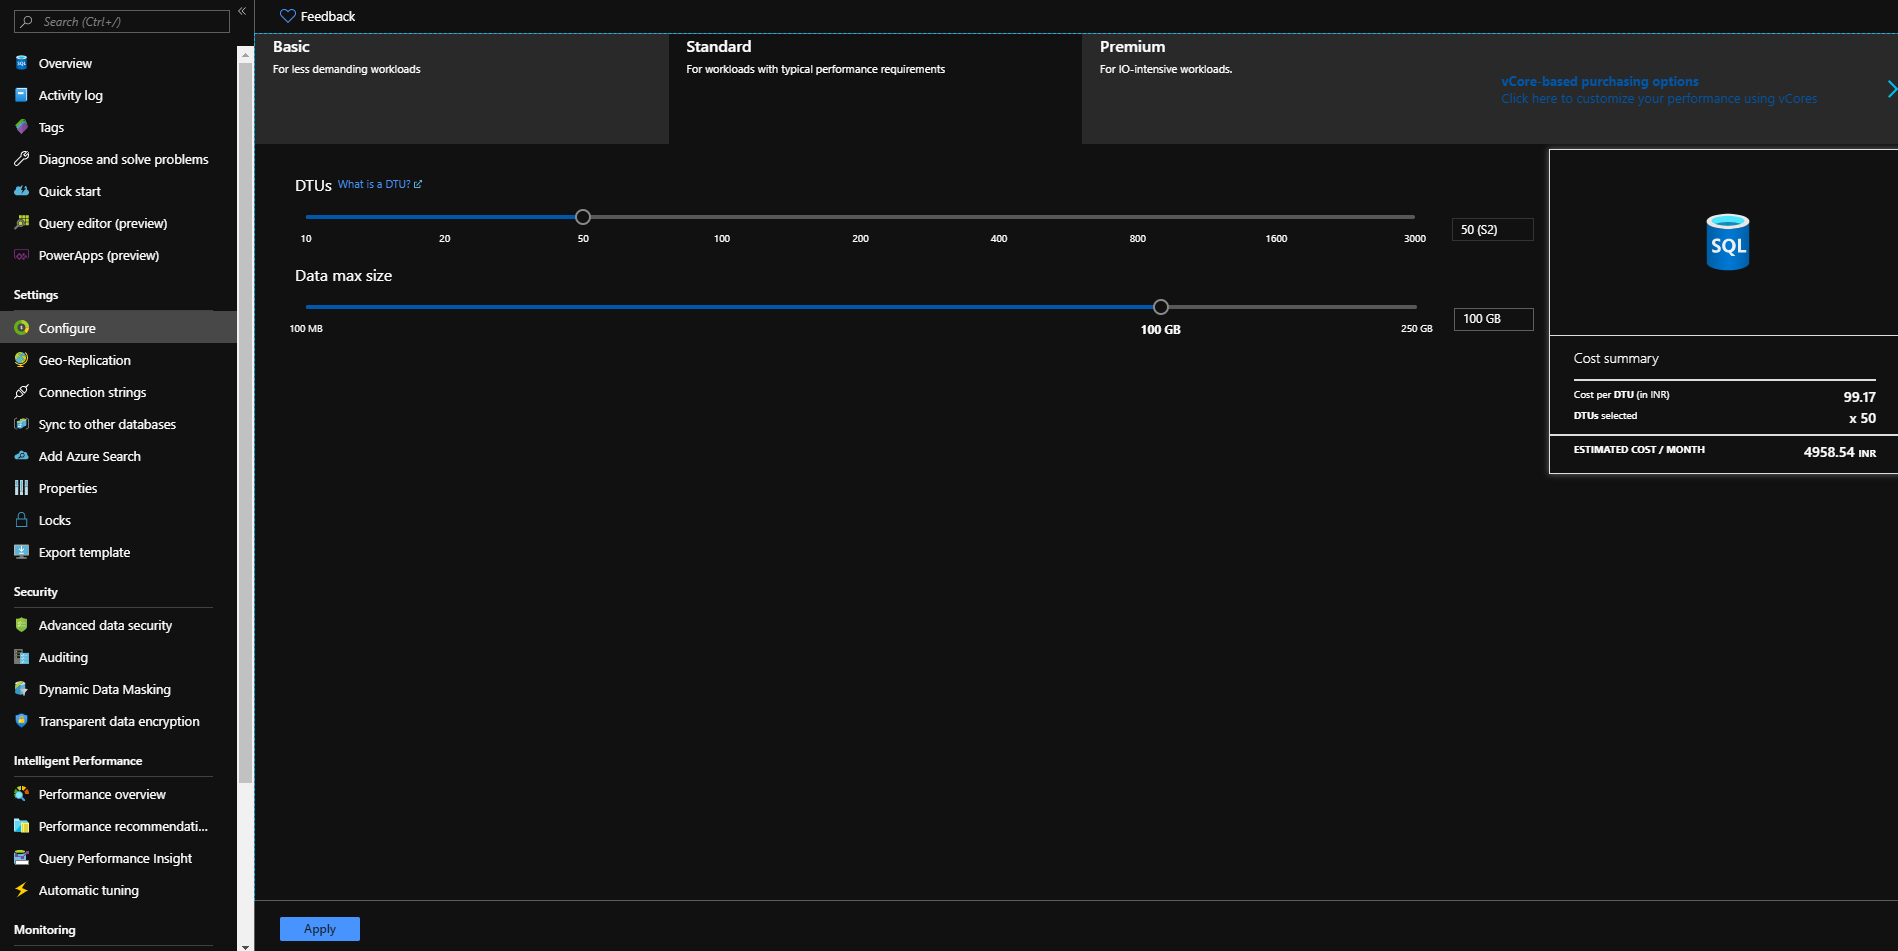Screen dimensions: 1898x951
Task: Click the Activity log icon
Action: pyautogui.click(x=21, y=95)
